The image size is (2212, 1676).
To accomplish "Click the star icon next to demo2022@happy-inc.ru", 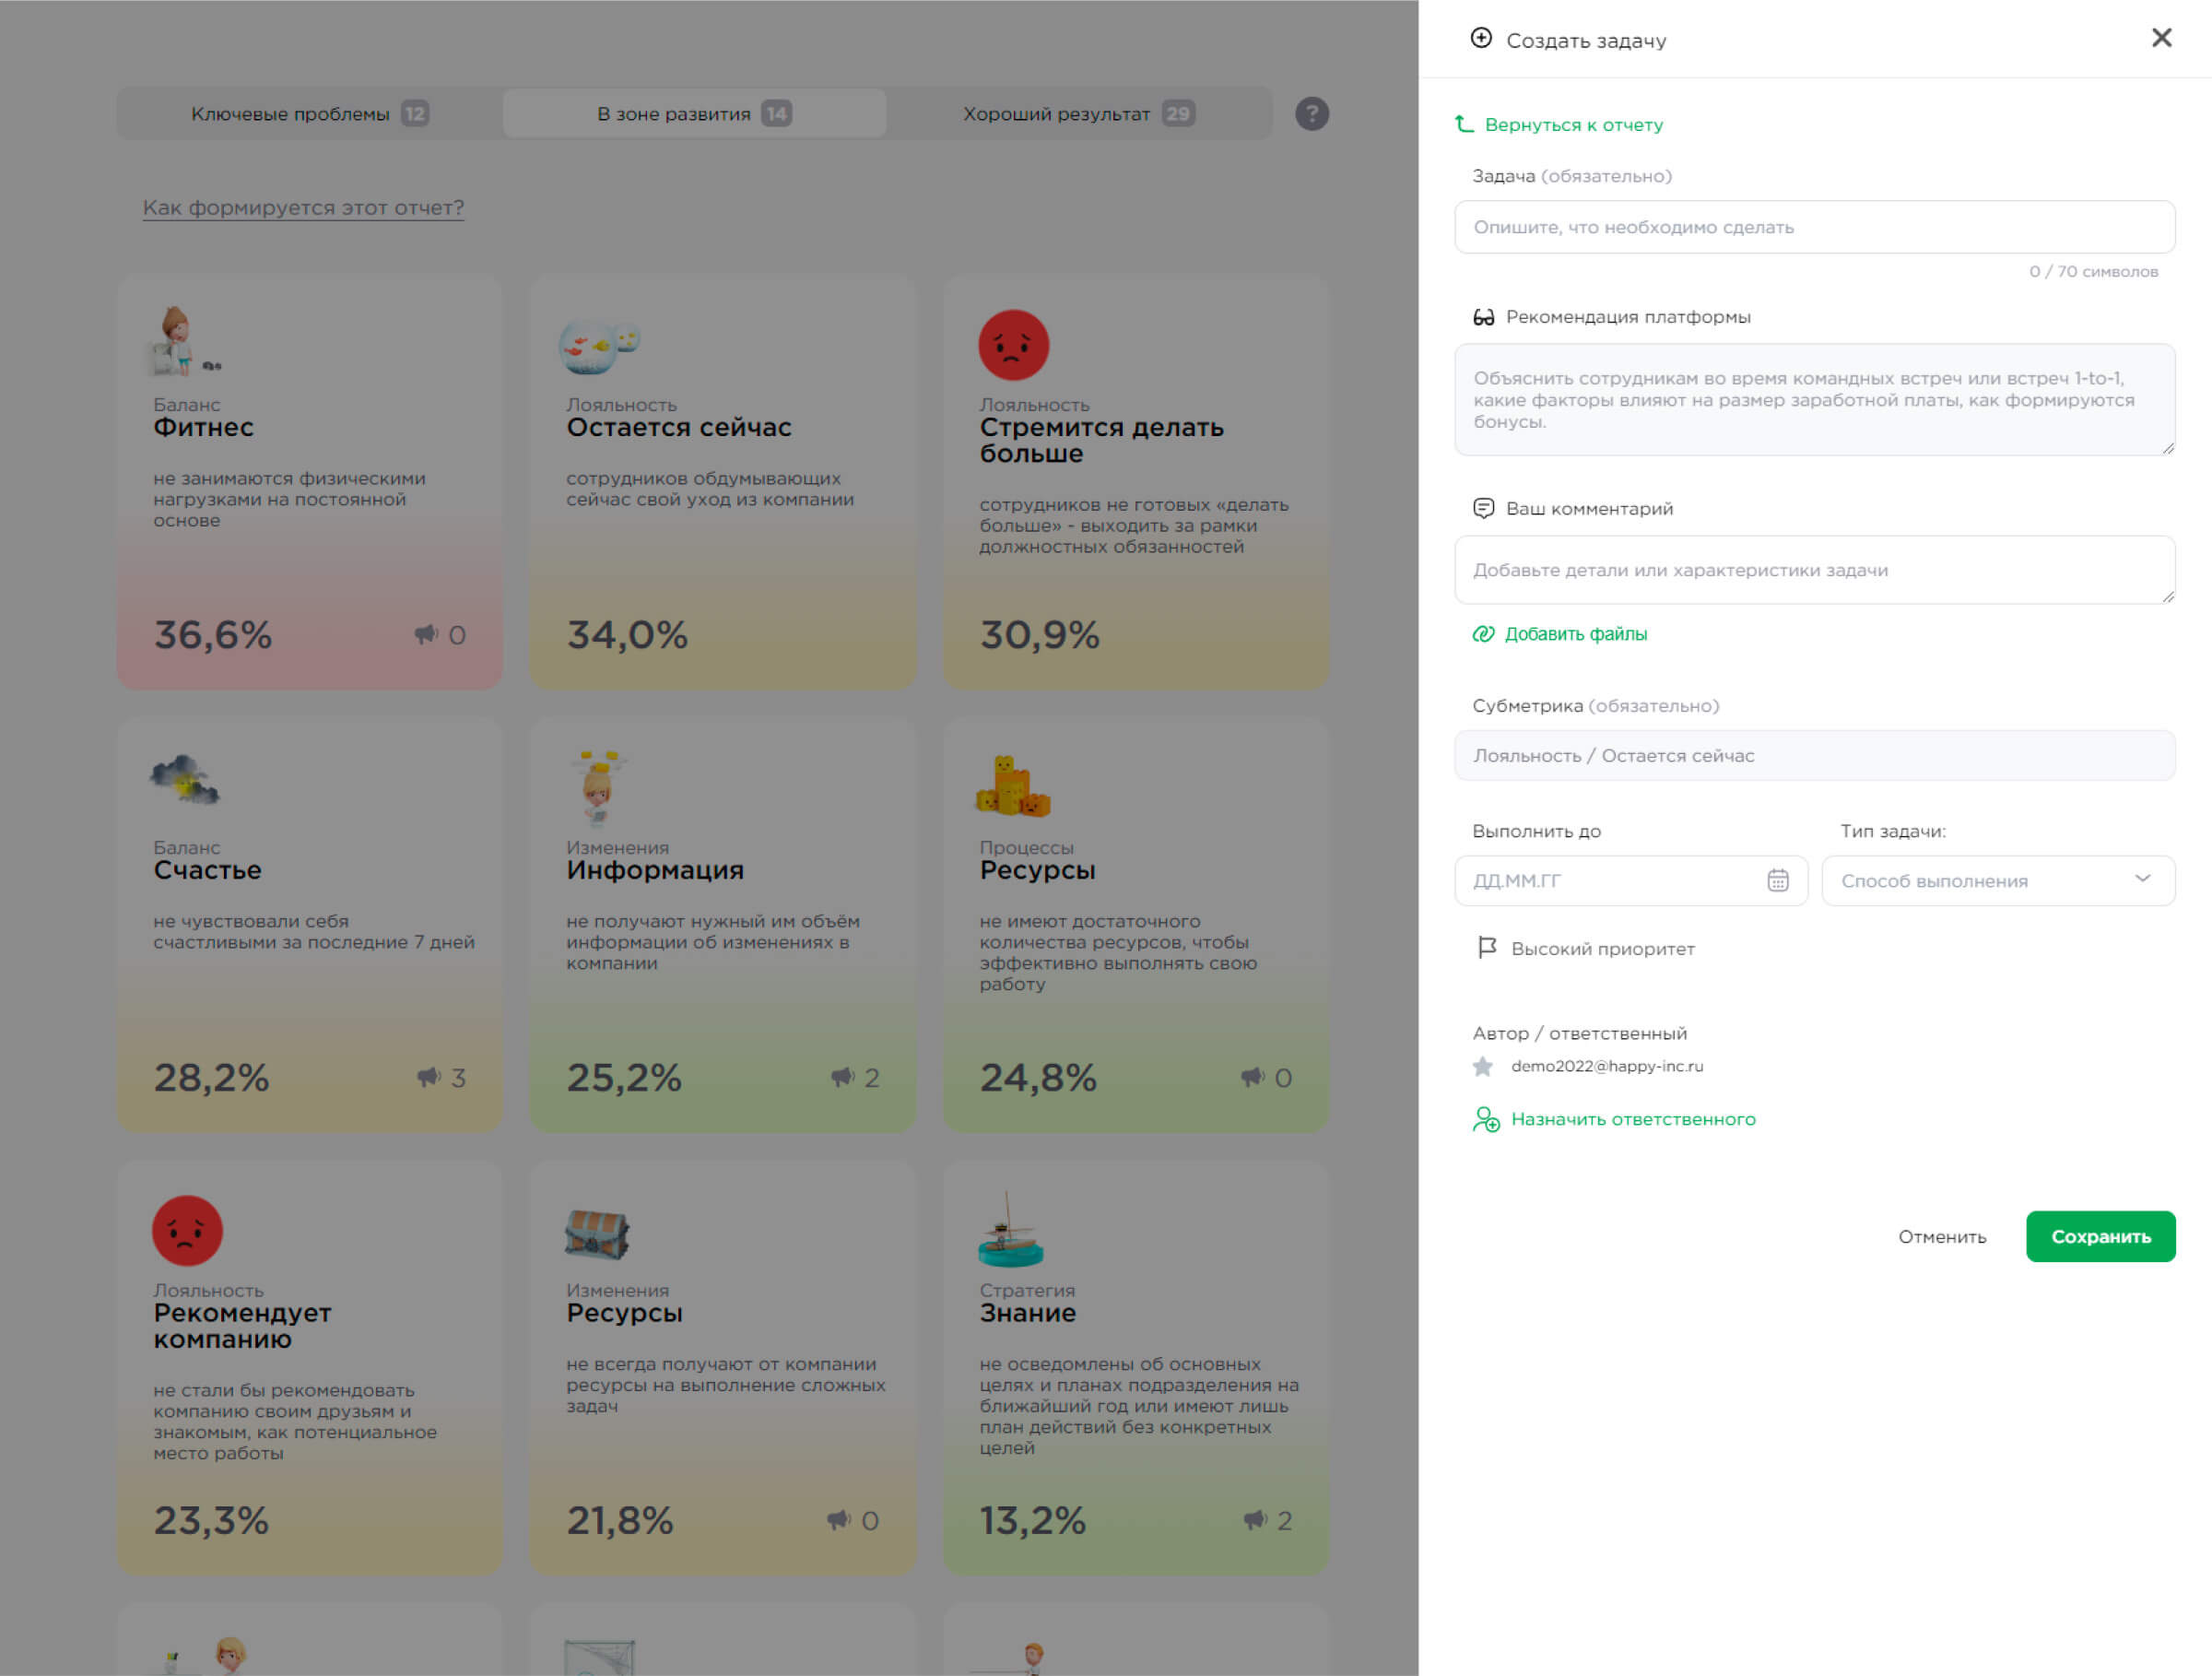I will [1482, 1066].
